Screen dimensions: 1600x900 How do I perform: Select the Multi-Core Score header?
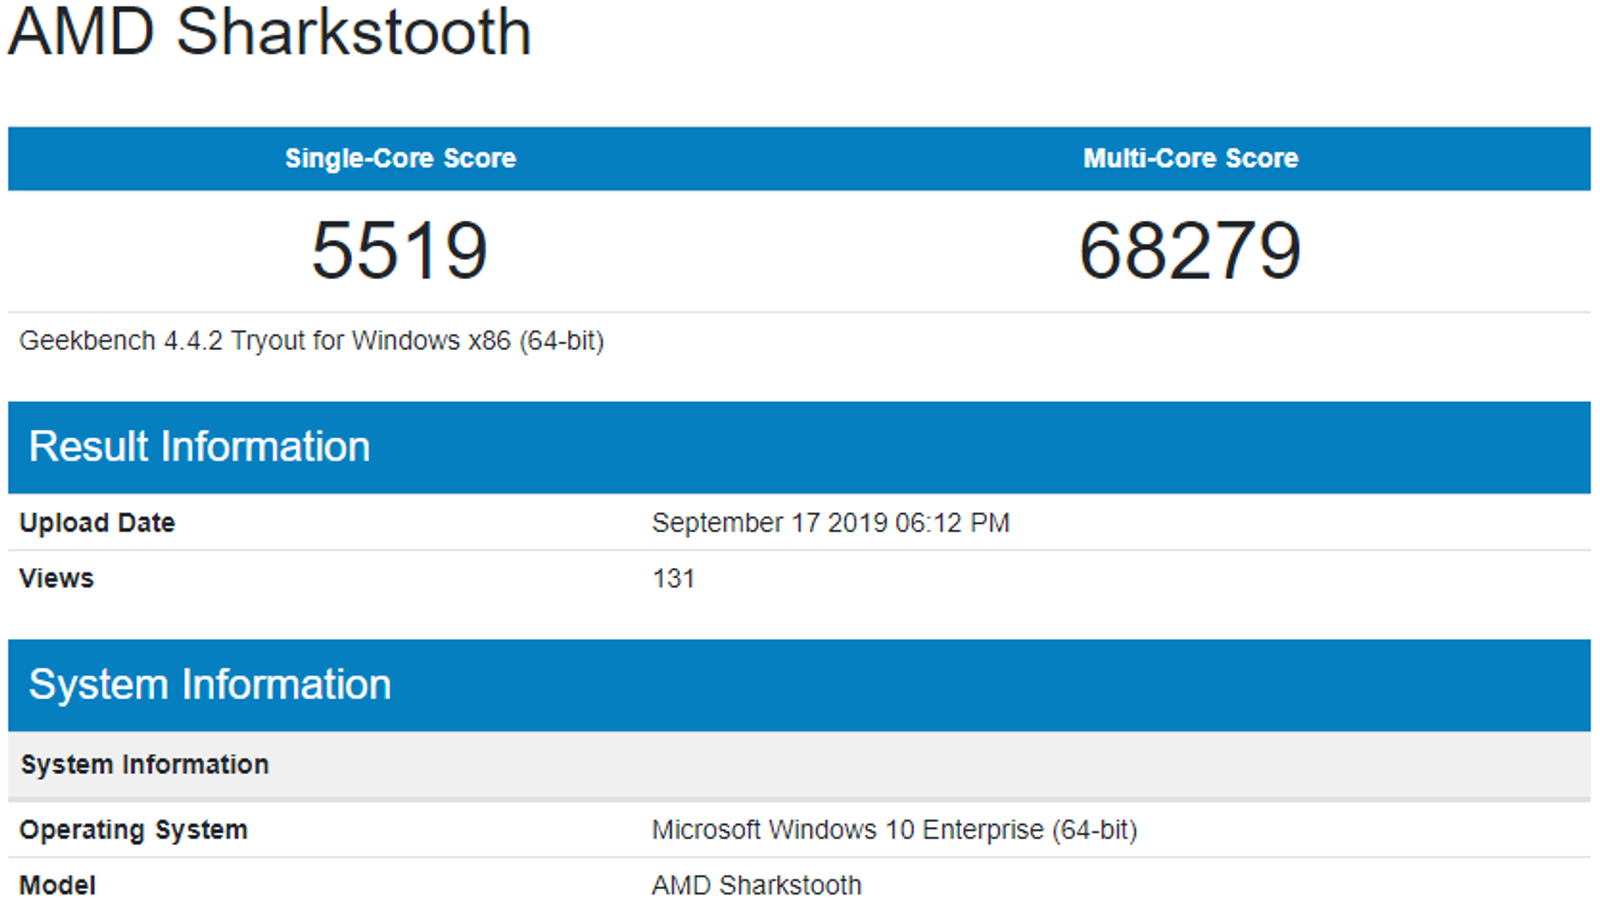(x=1190, y=158)
